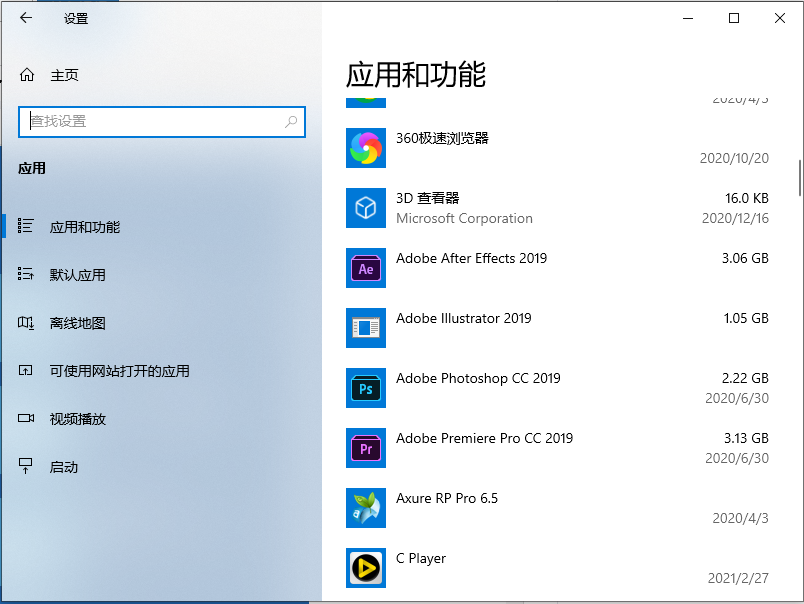Click the back arrow
The height and width of the screenshot is (604, 804).
coord(25,17)
